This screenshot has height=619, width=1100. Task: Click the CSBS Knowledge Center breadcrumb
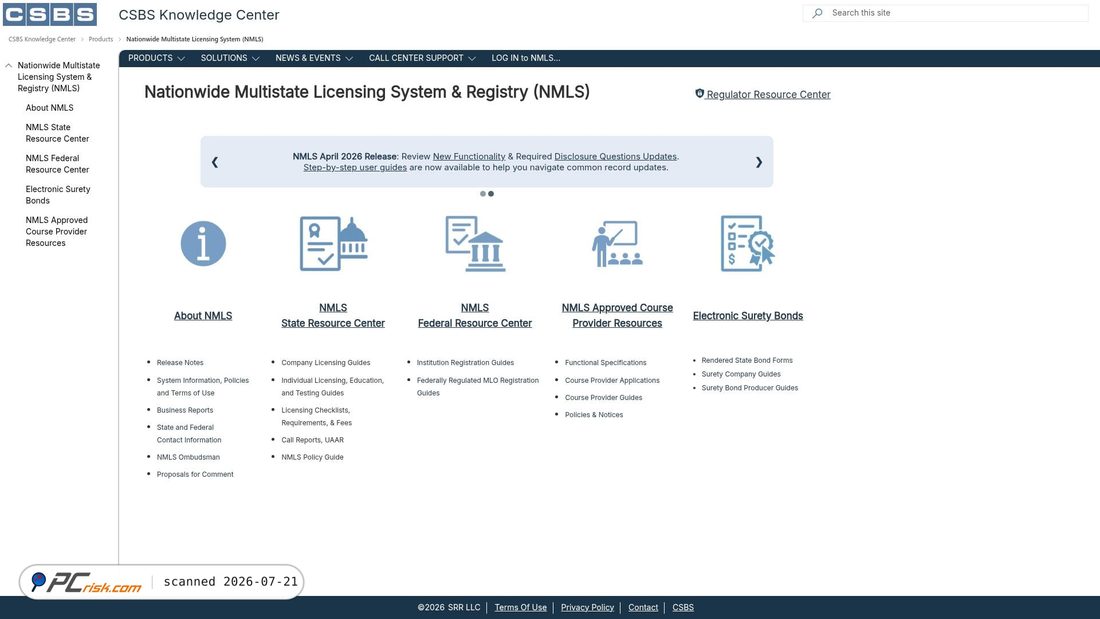(x=42, y=39)
